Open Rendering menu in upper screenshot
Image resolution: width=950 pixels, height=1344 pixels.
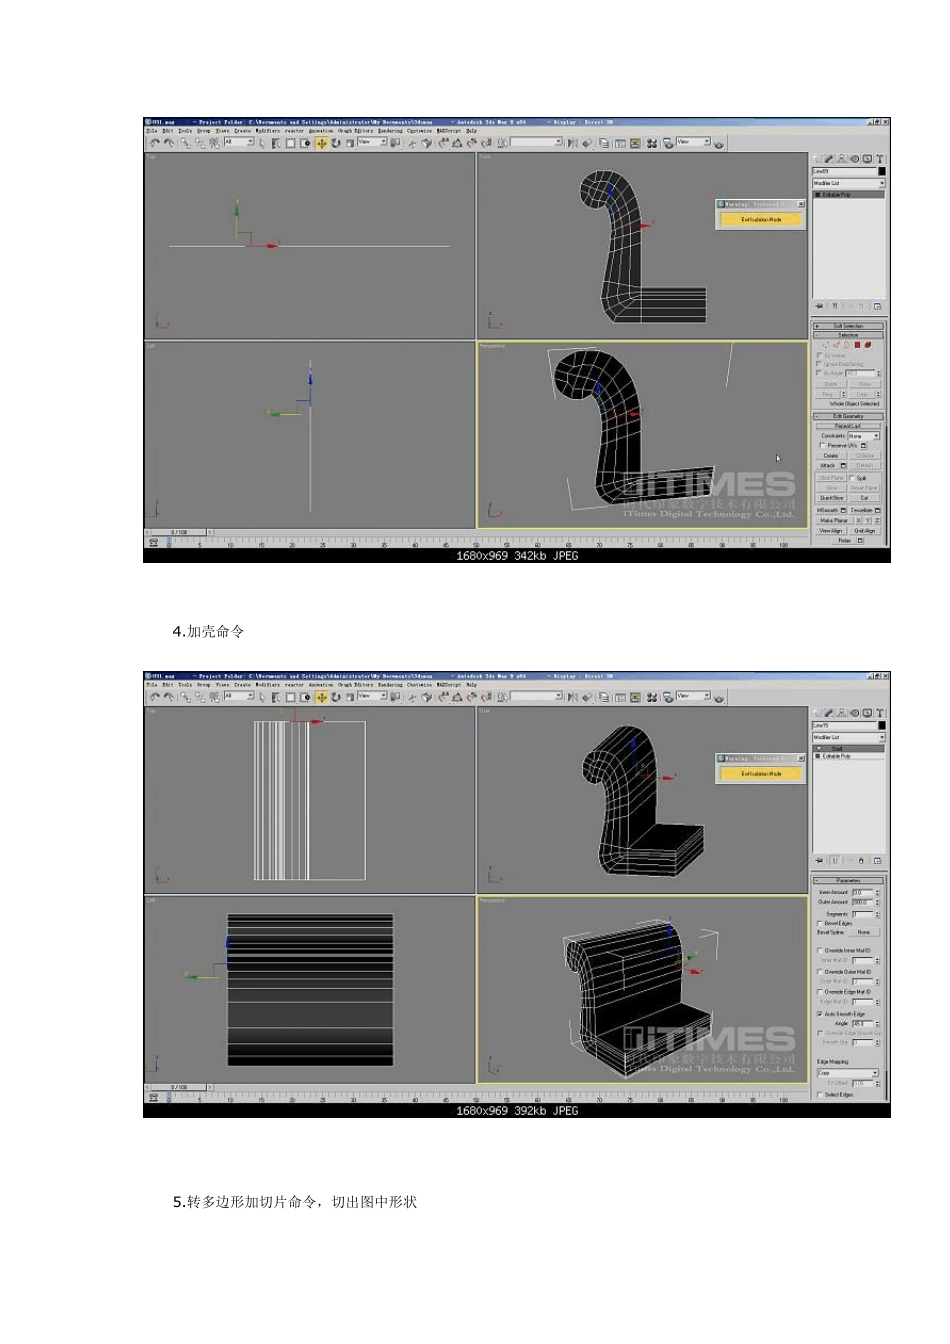[389, 130]
